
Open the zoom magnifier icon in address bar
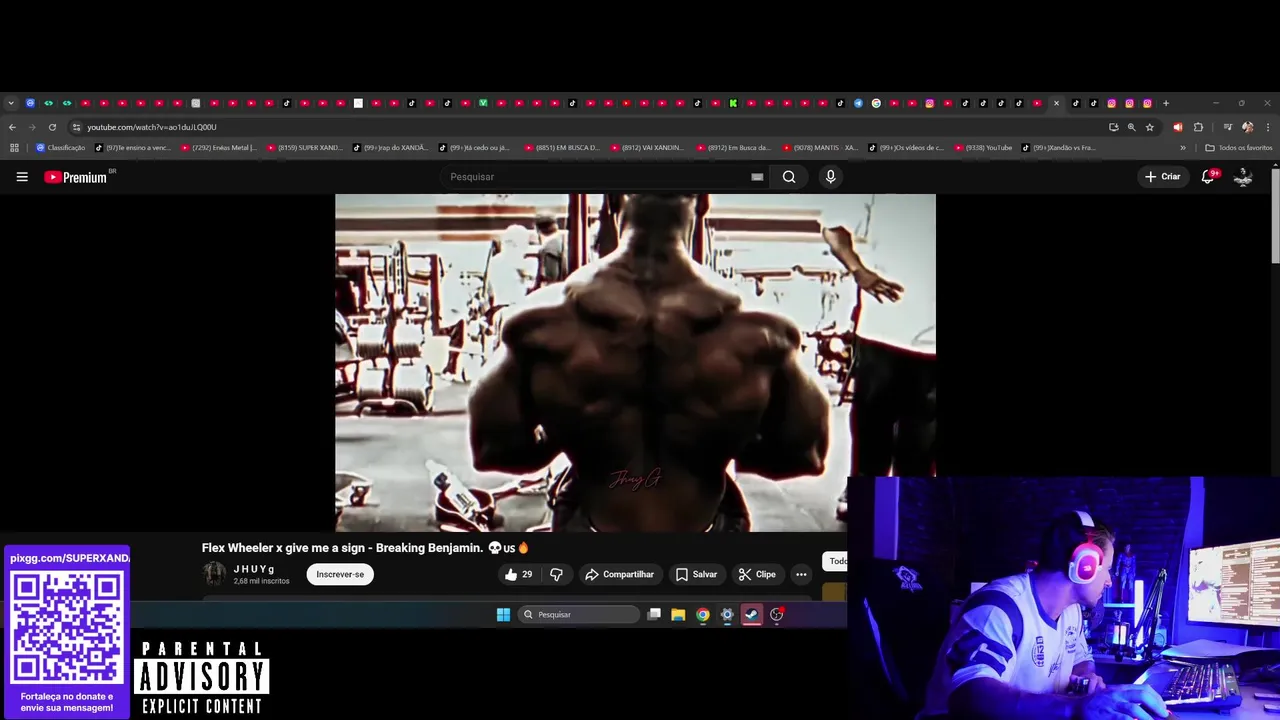tap(1132, 127)
